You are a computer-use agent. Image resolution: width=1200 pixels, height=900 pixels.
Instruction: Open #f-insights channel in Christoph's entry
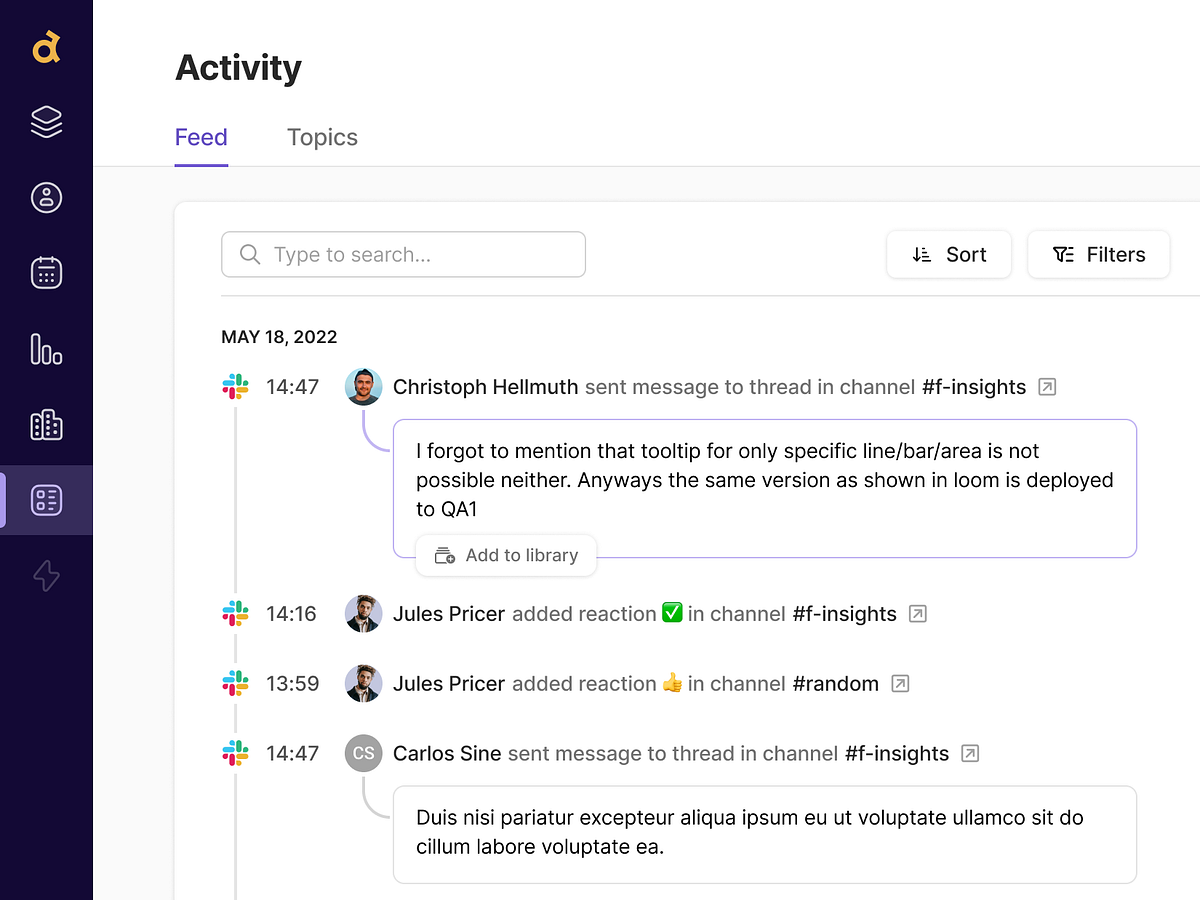click(974, 386)
